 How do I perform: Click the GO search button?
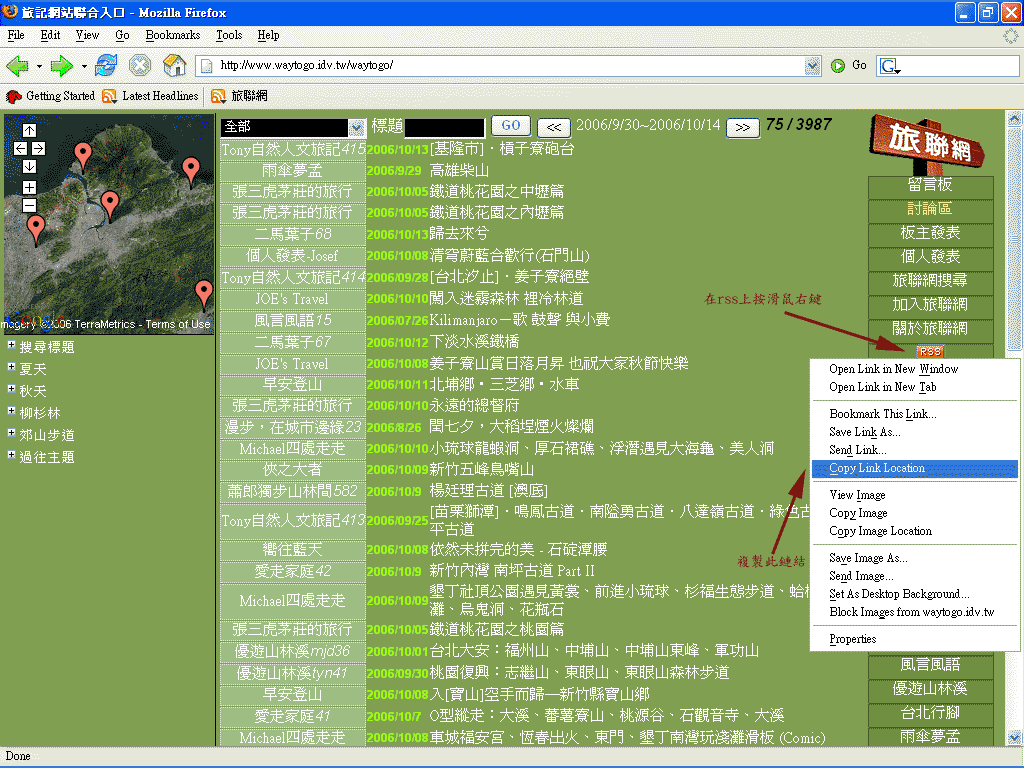tap(511, 126)
